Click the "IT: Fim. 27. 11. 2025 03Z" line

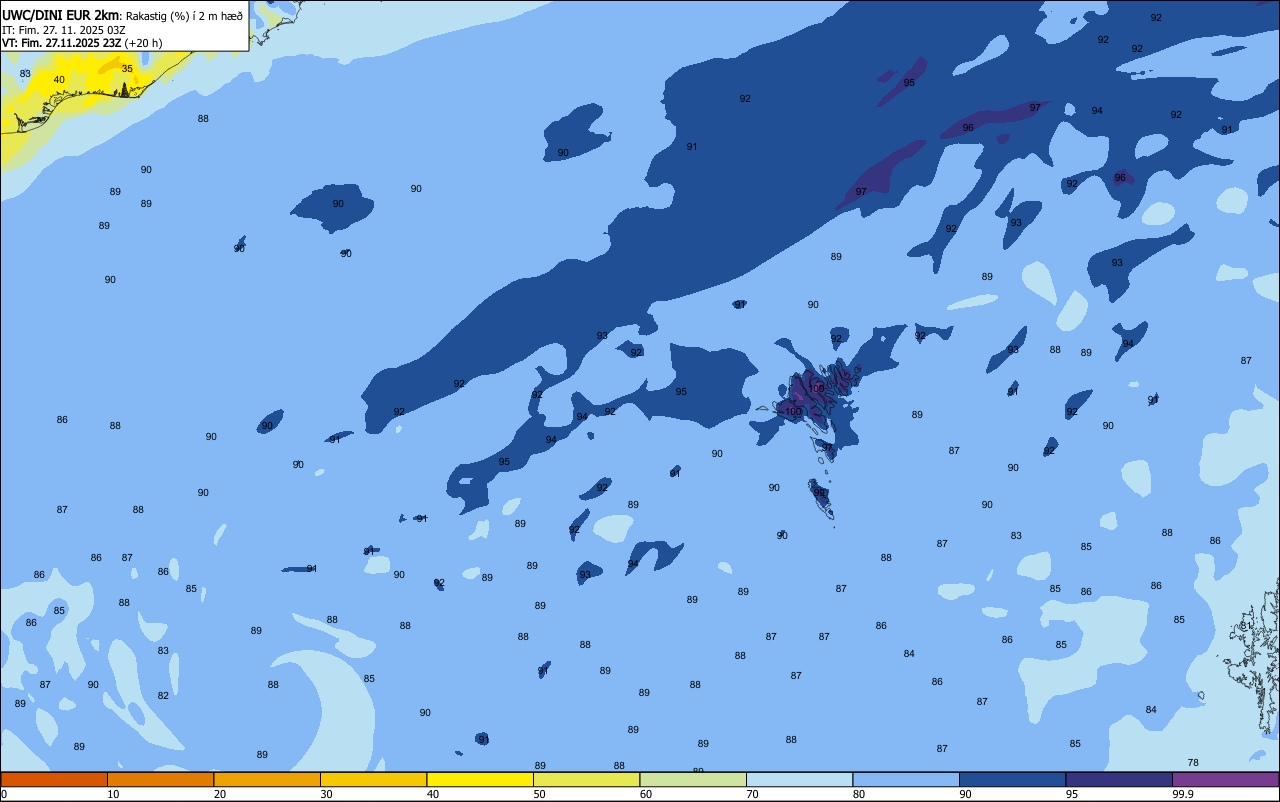point(64,29)
